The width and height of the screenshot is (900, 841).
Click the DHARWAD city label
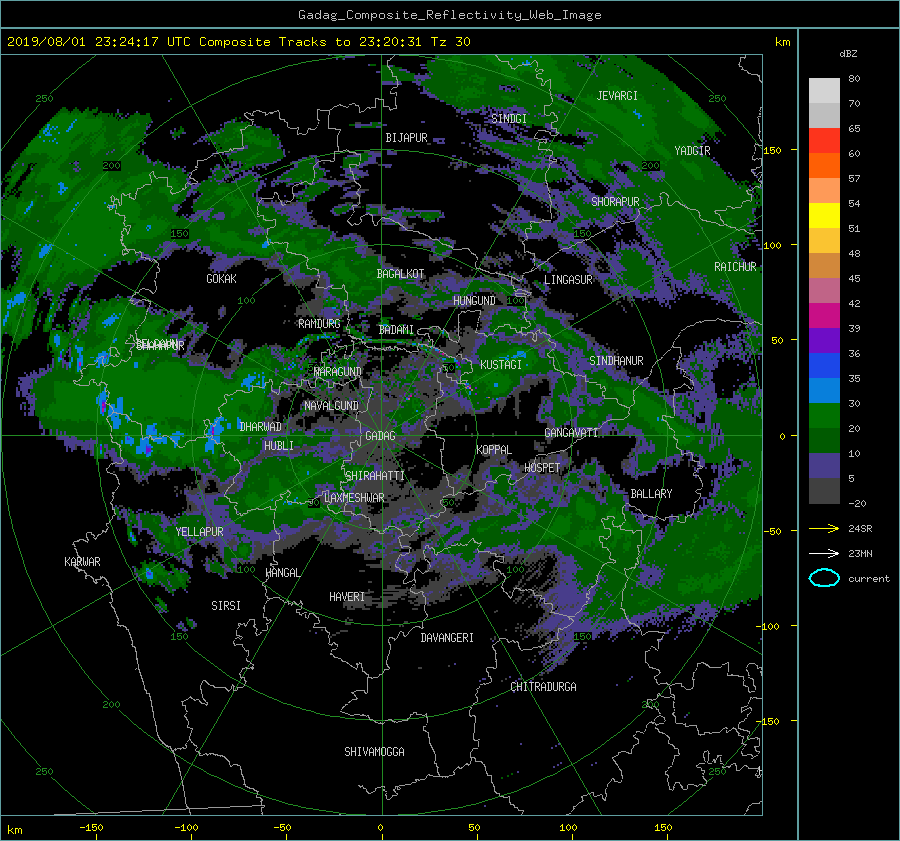tap(261, 427)
